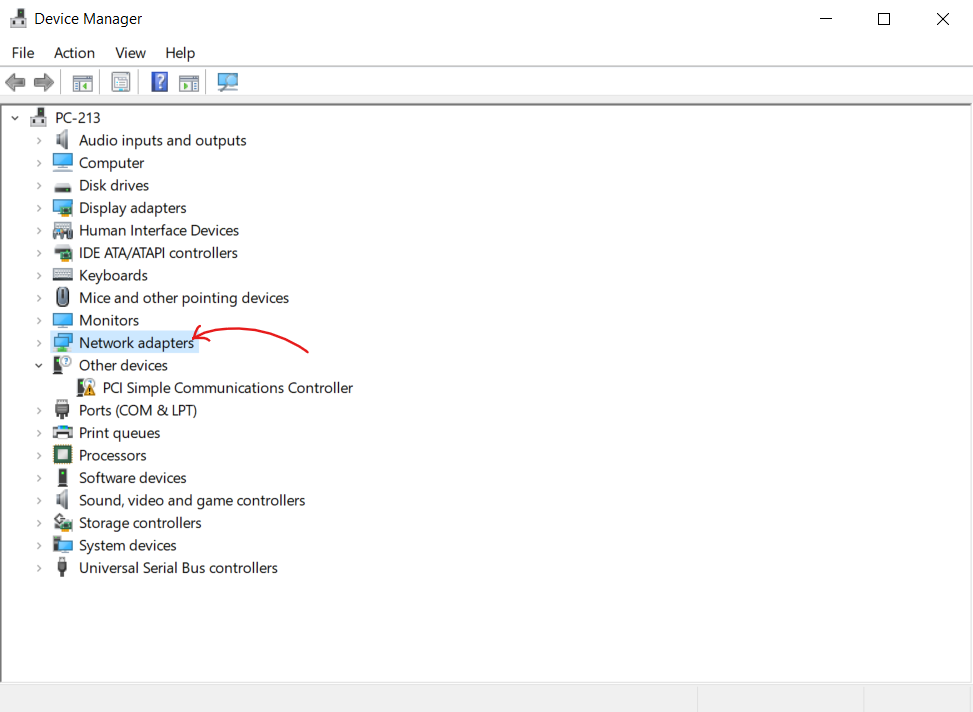Select Sound, video and game controllers
Viewport: 973px width, 712px height.
(192, 500)
